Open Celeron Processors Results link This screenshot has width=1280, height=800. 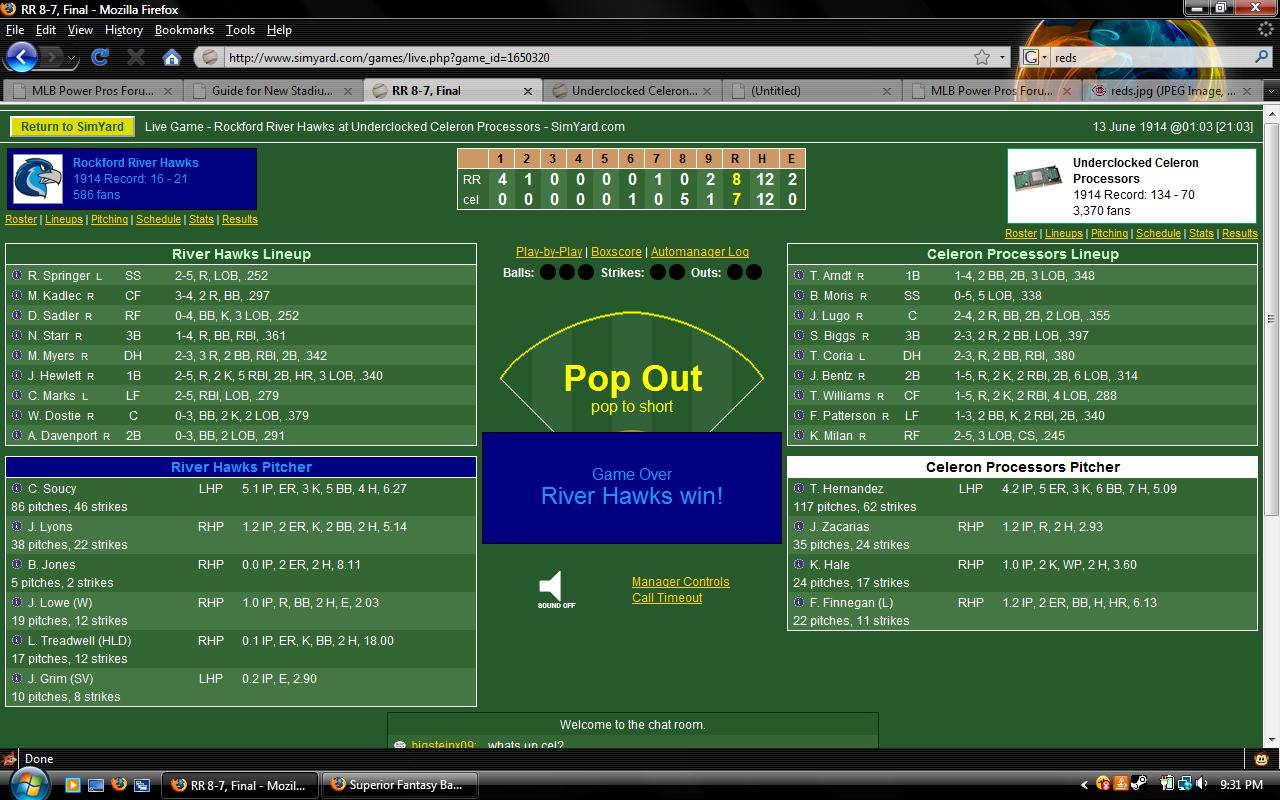point(1239,233)
